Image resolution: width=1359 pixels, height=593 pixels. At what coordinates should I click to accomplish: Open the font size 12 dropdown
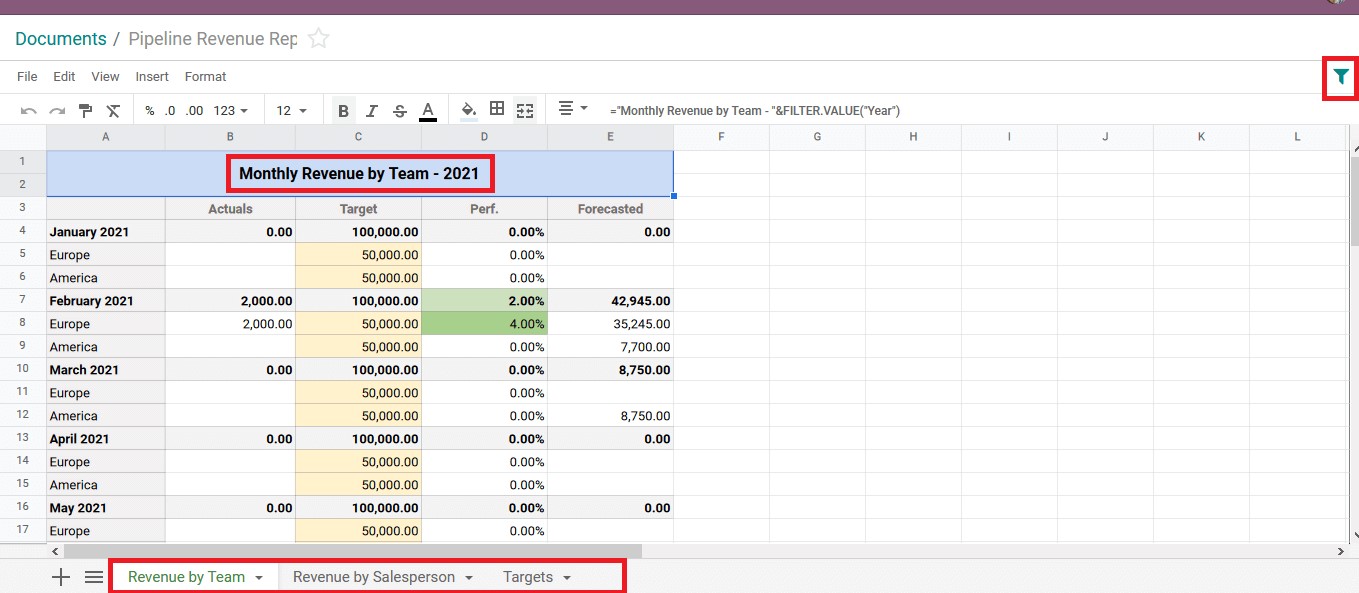click(292, 111)
